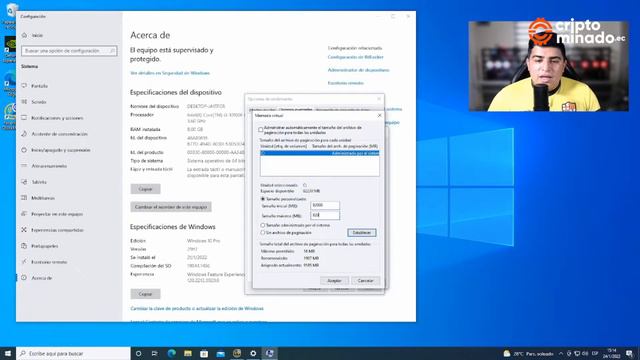Open Configuración de BitLocker link
The image size is (640, 360).
click(356, 57)
